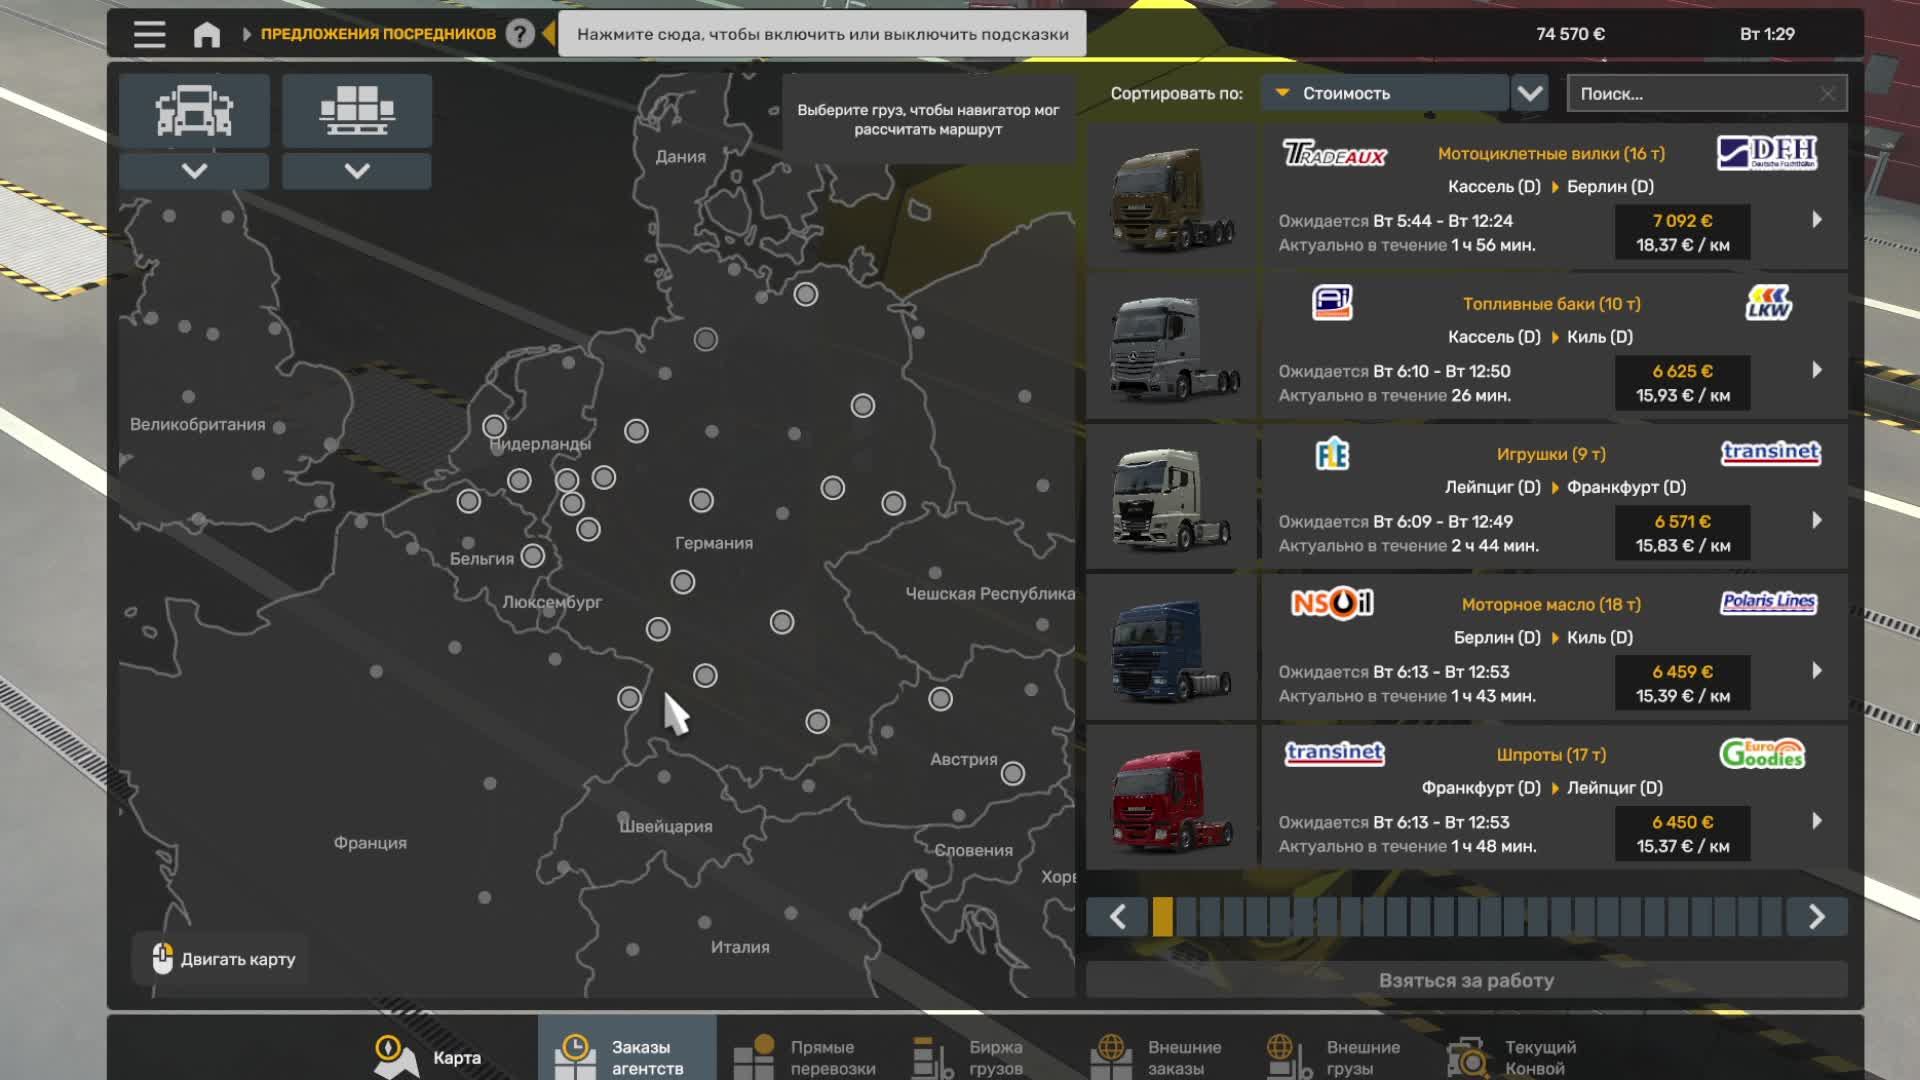
Task: Select the source company logo for Топливные баки
Action: (1332, 302)
